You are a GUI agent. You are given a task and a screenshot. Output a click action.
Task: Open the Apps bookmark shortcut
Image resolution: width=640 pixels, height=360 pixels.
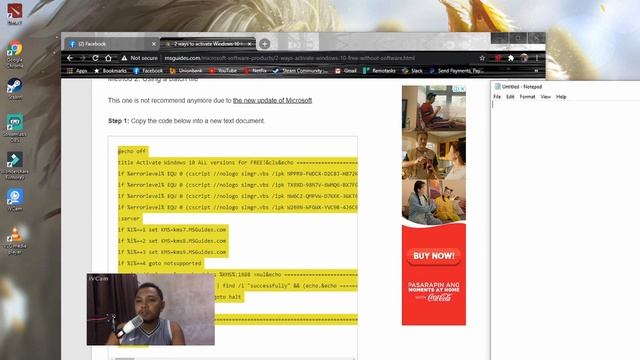(x=77, y=71)
